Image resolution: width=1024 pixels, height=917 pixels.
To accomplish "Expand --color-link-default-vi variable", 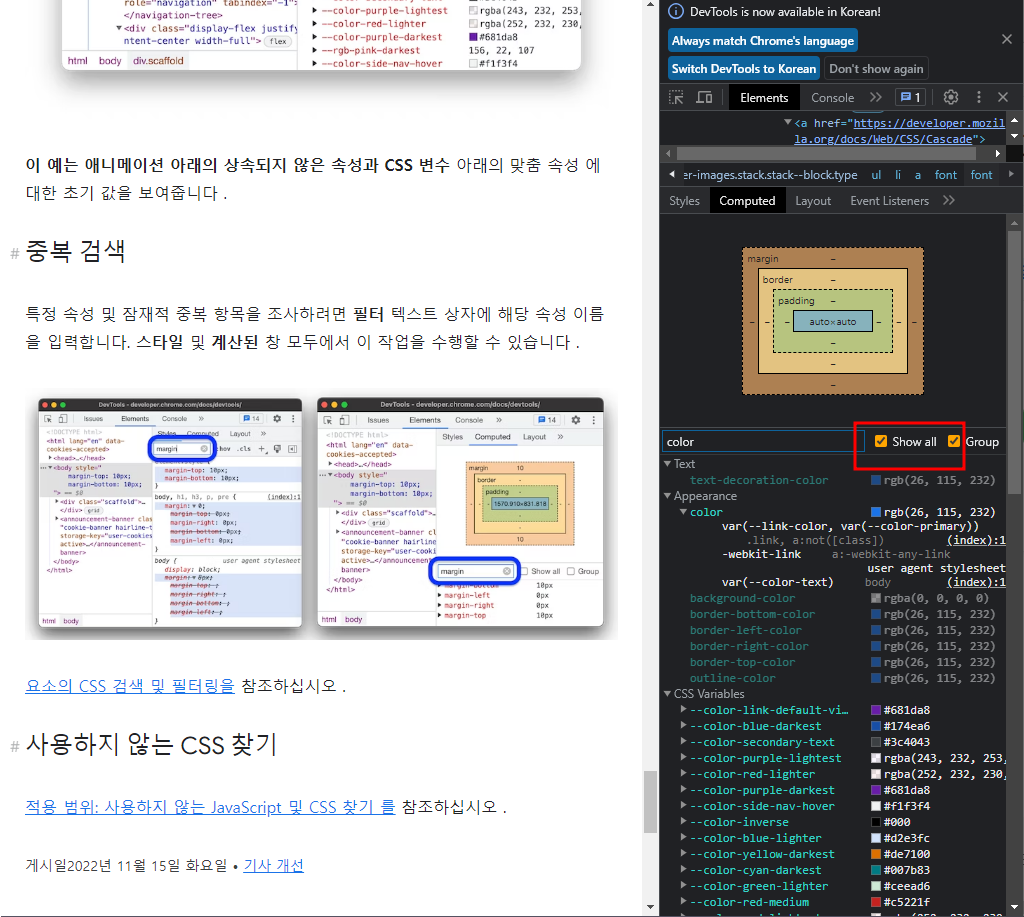I will coord(683,709).
